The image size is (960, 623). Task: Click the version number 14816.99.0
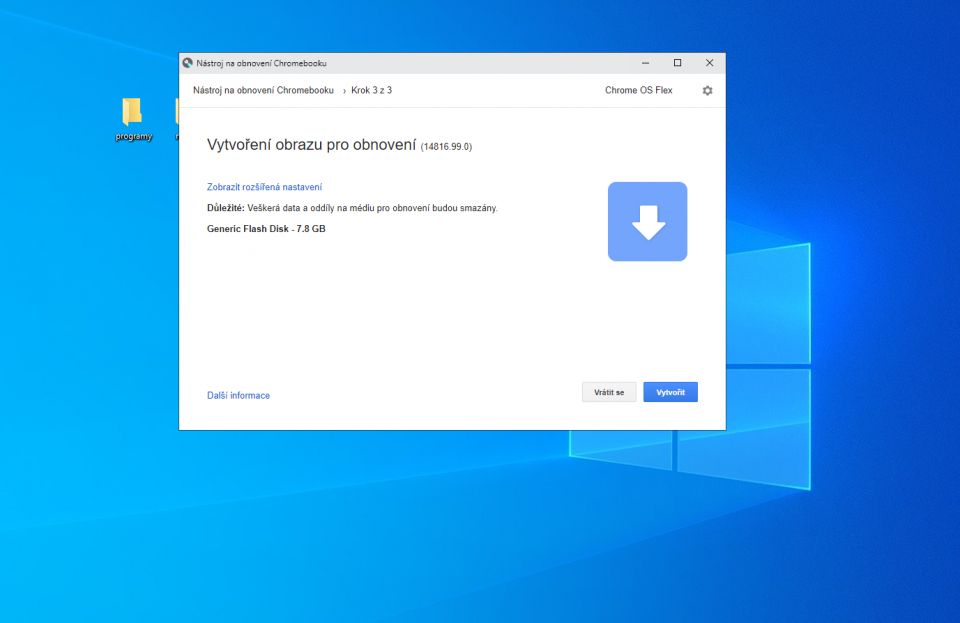click(x=446, y=147)
